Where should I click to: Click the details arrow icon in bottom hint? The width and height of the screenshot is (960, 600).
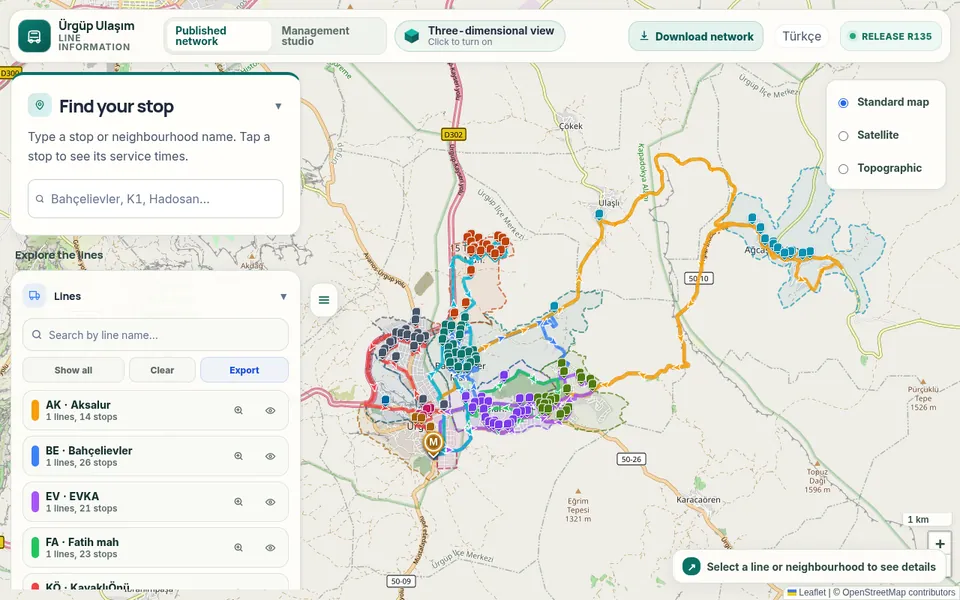tap(691, 567)
